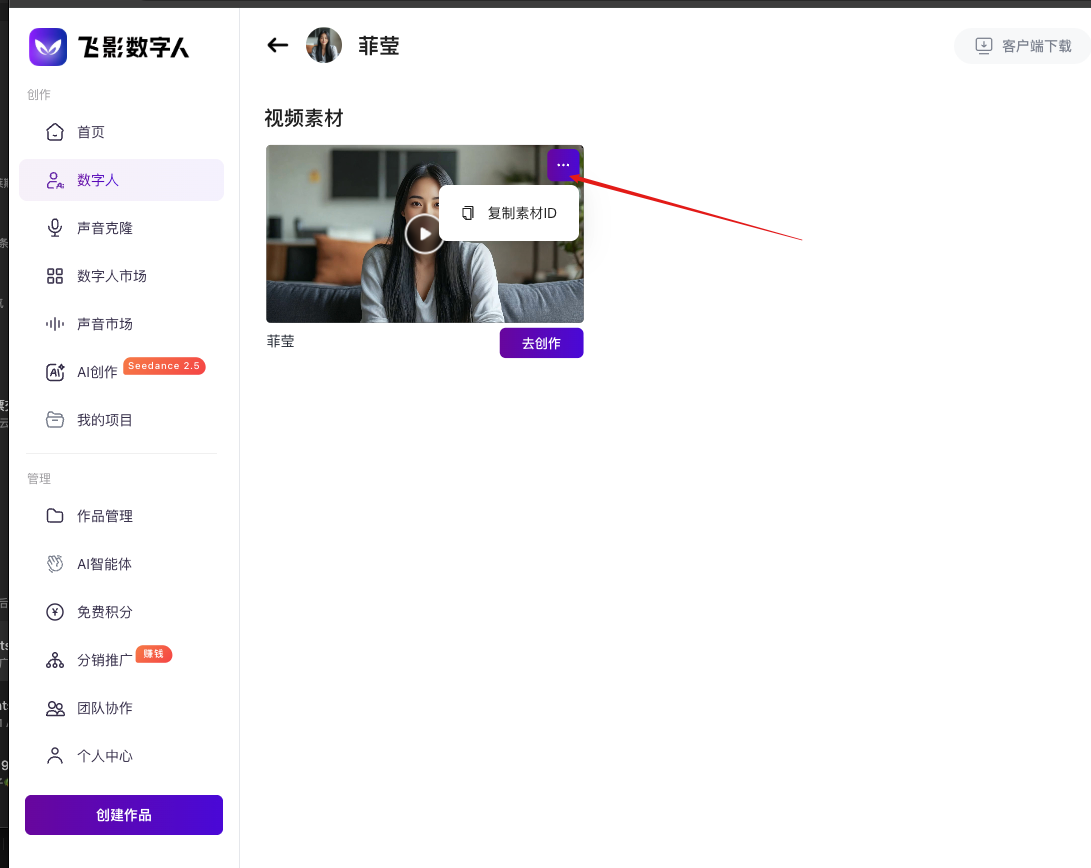The image size is (1091, 868).
Task: Toggle the three-dot more options button
Action: pyautogui.click(x=564, y=165)
